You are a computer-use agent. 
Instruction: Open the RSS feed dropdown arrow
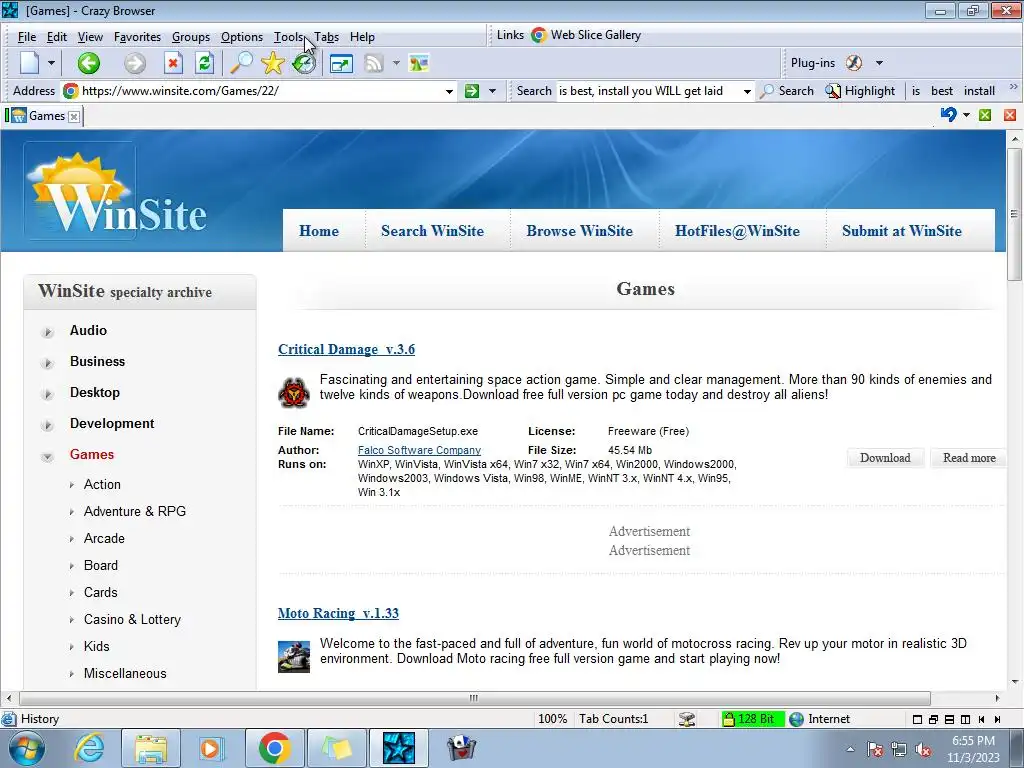pyautogui.click(x=396, y=63)
